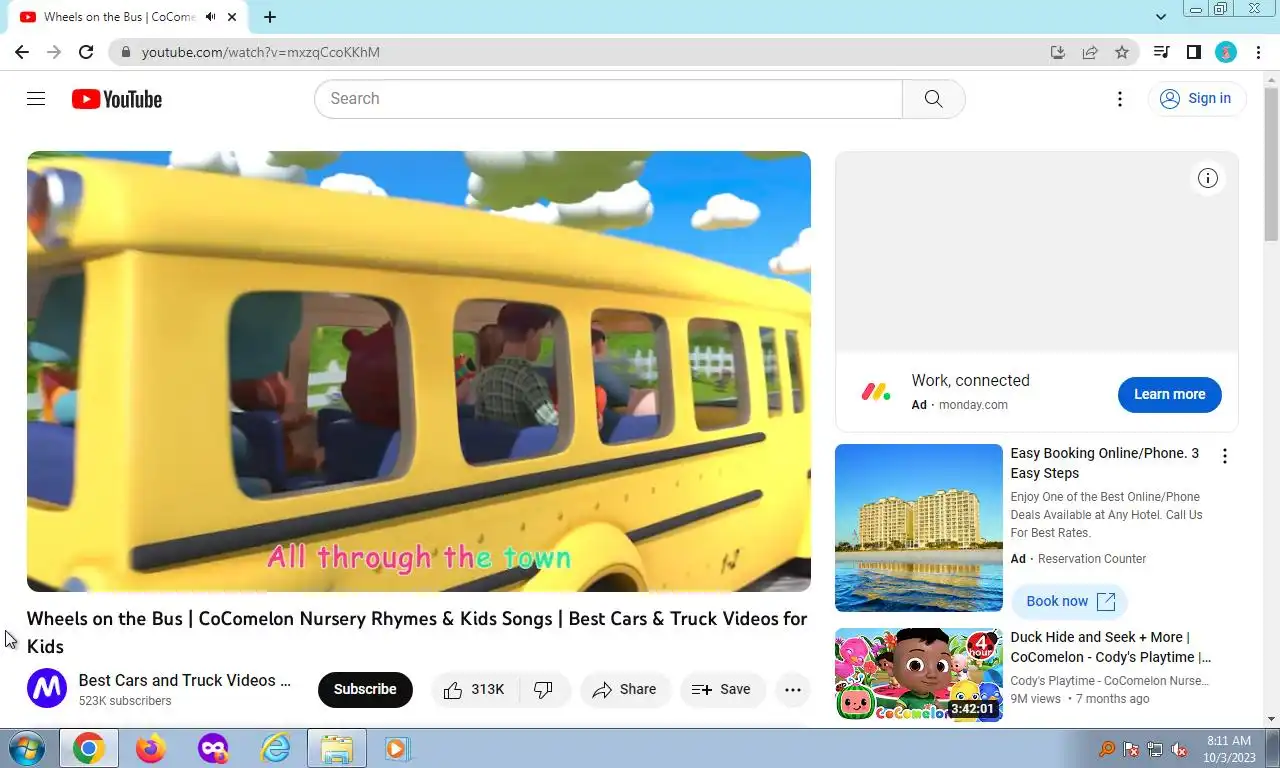The width and height of the screenshot is (1280, 768).
Task: Dislike the video with thumbs down
Action: (544, 689)
